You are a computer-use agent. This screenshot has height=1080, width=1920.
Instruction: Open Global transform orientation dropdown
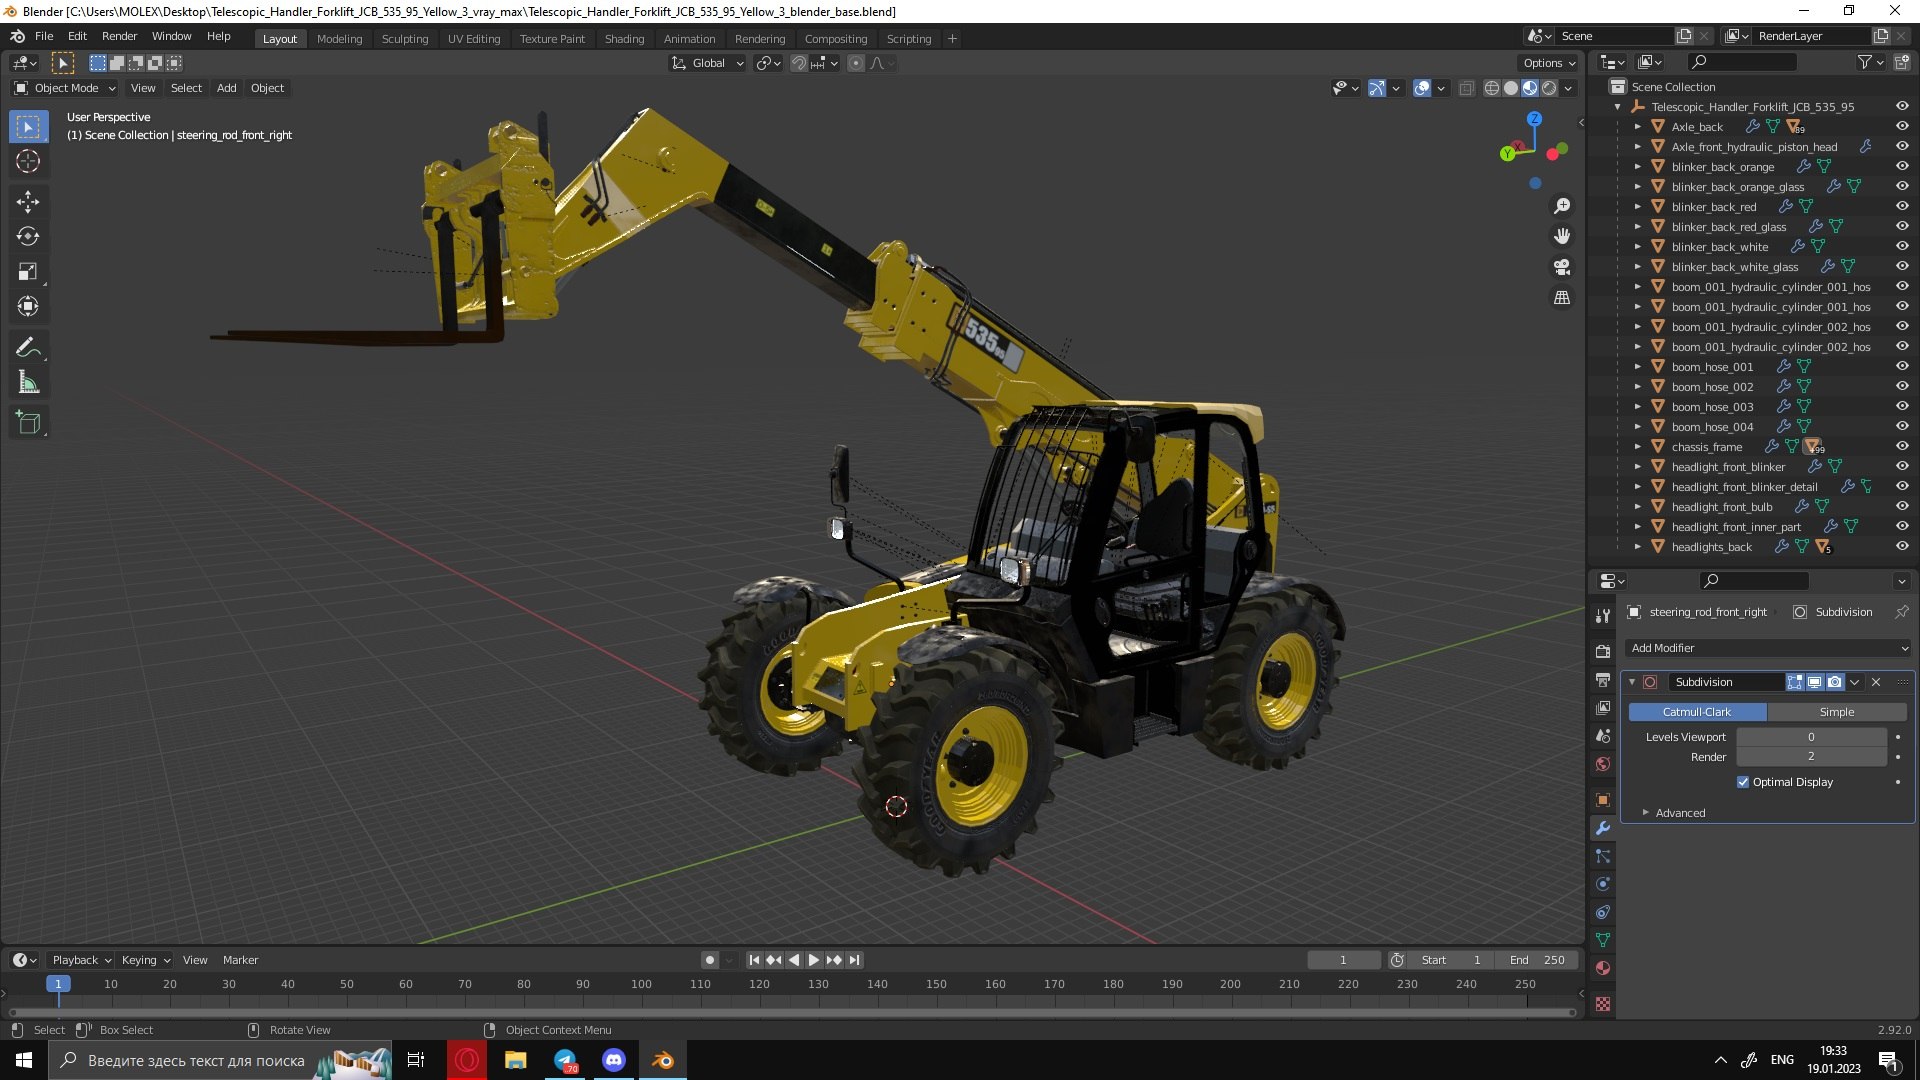(x=708, y=63)
